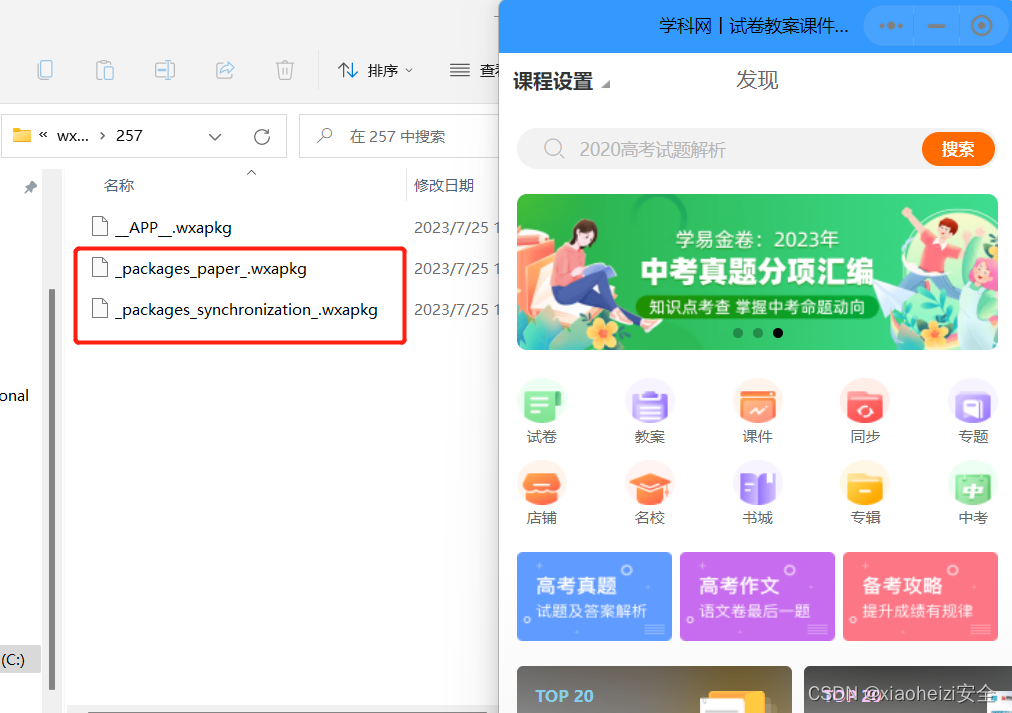Sort by 名称 column header

click(x=119, y=186)
